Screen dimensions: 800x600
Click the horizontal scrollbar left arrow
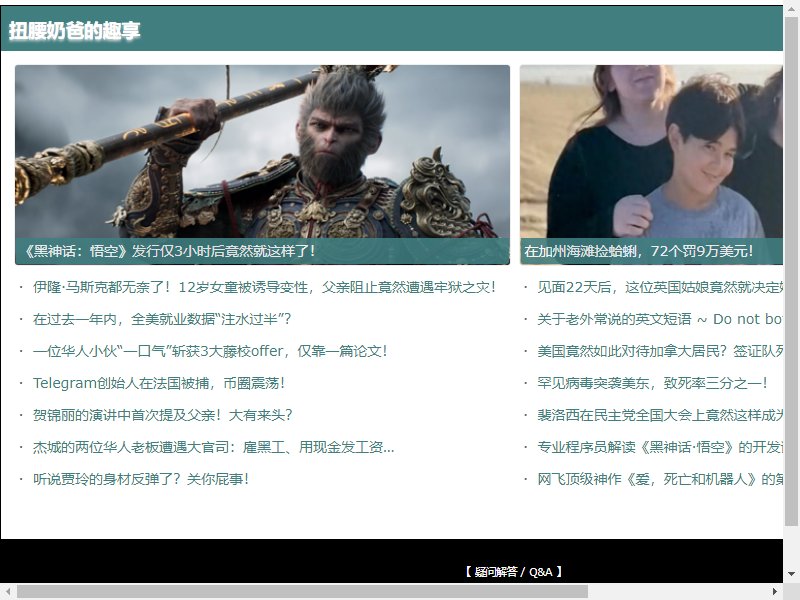[8, 592]
